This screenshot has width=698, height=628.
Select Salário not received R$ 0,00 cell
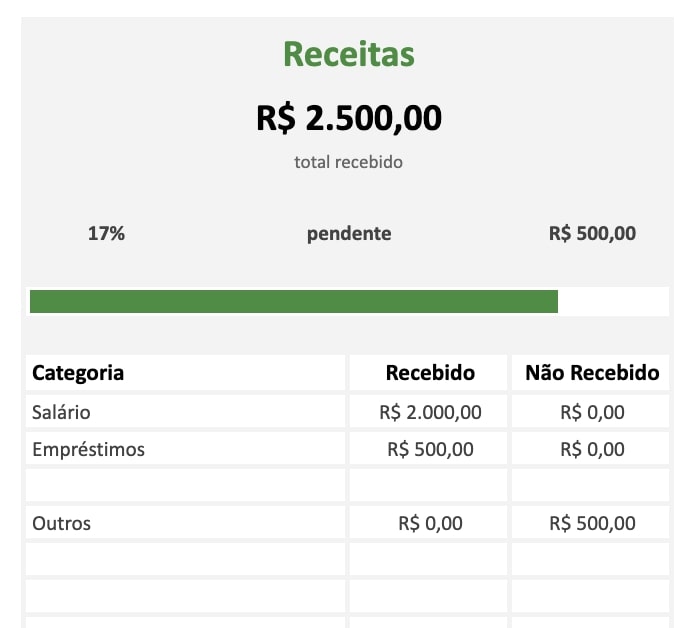pyautogui.click(x=590, y=412)
